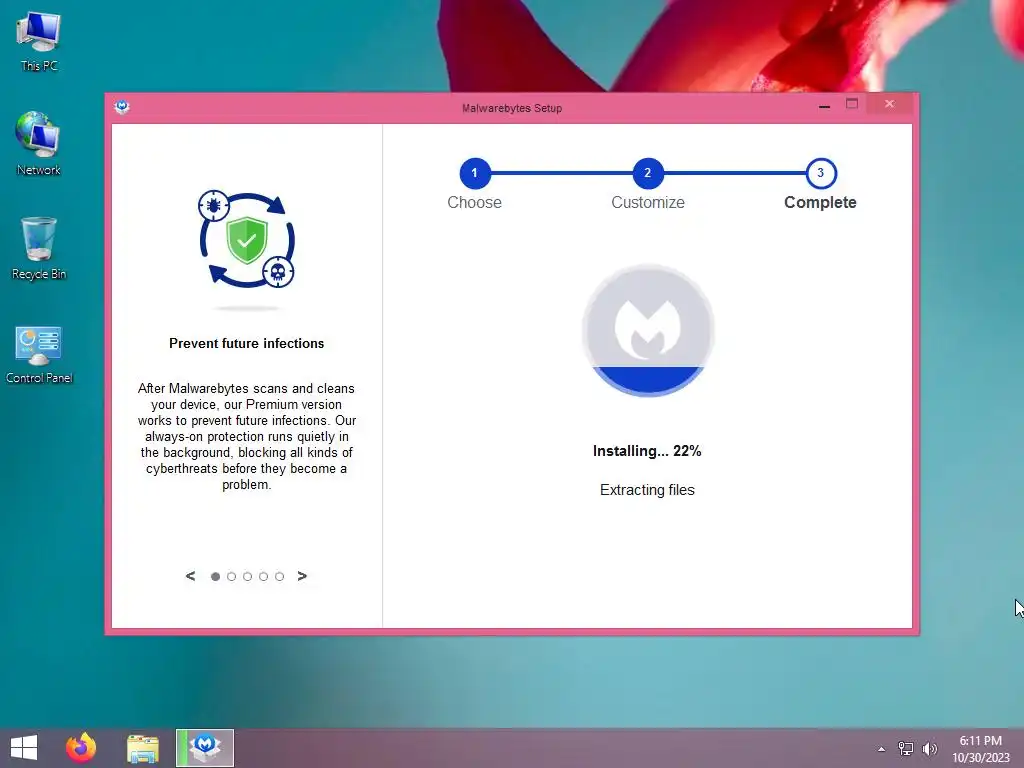The width and height of the screenshot is (1024, 768).
Task: Open Control Panel desktop icon
Action: click(39, 354)
